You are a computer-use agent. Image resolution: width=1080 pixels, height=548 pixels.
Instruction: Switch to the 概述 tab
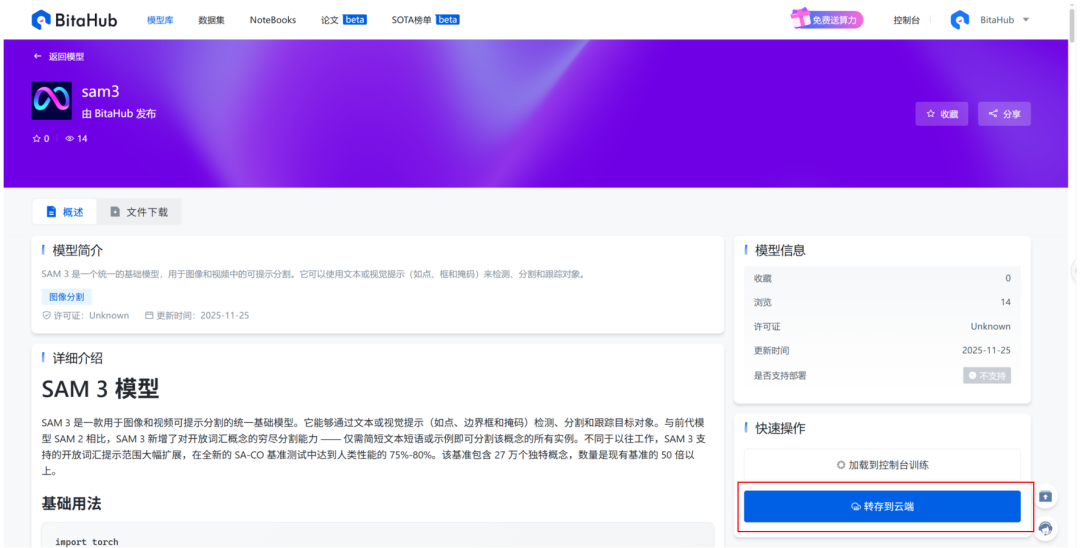(65, 212)
